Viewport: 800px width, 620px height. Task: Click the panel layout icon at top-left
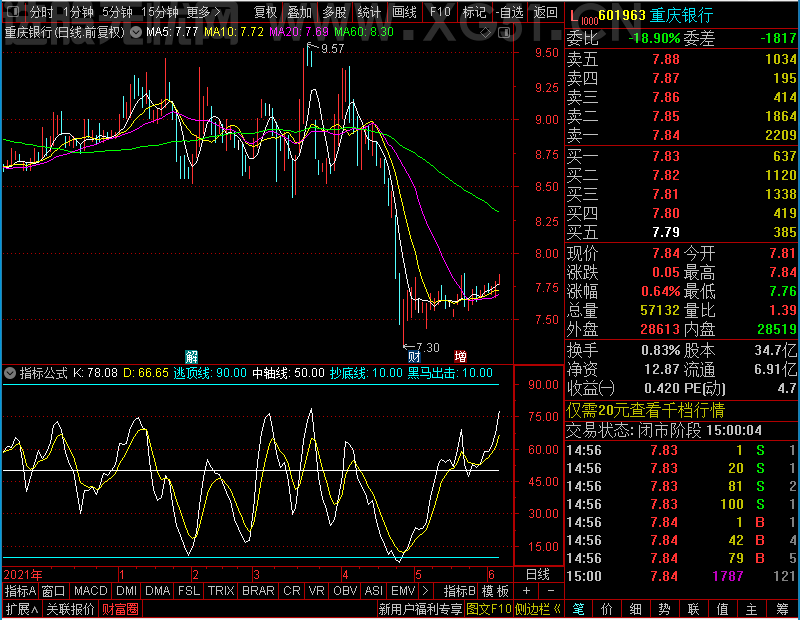click(13, 11)
